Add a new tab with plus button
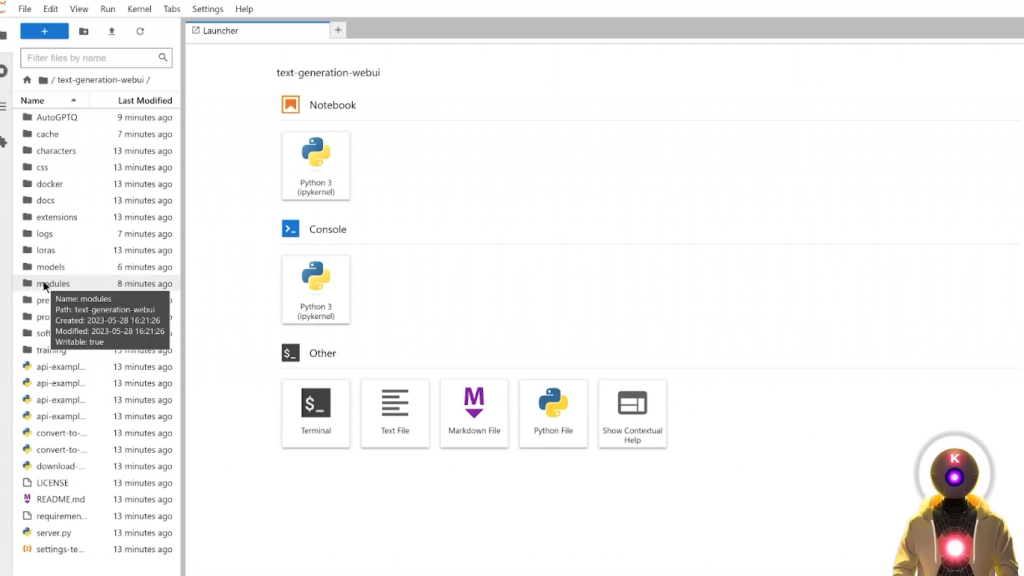The image size is (1024, 576). [x=338, y=30]
